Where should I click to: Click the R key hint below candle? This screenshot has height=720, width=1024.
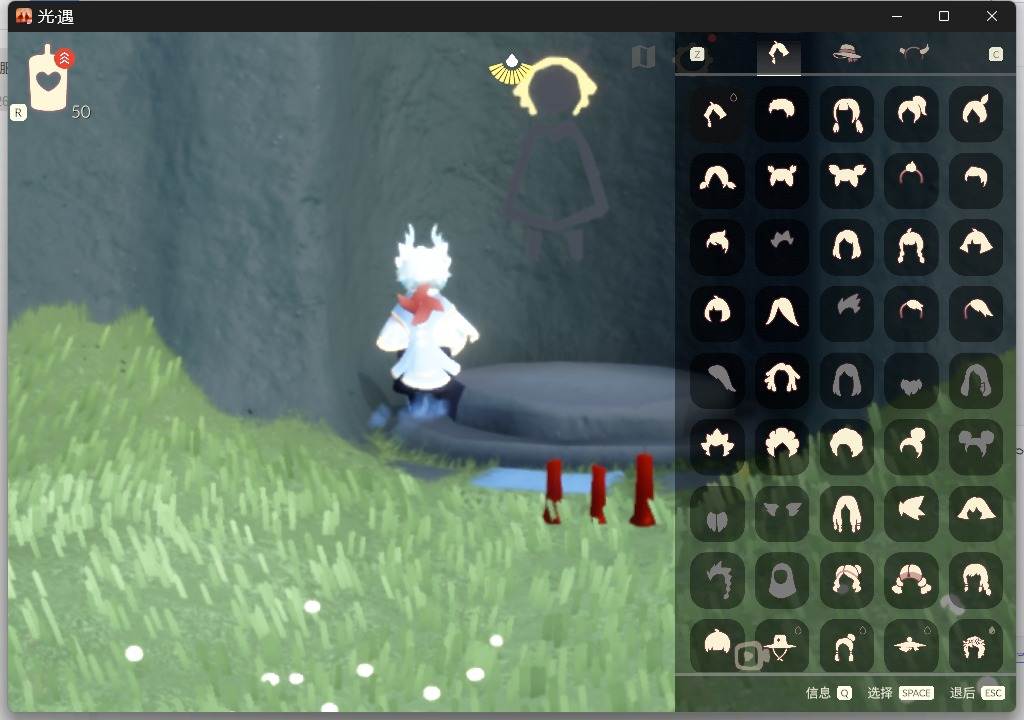coord(18,113)
